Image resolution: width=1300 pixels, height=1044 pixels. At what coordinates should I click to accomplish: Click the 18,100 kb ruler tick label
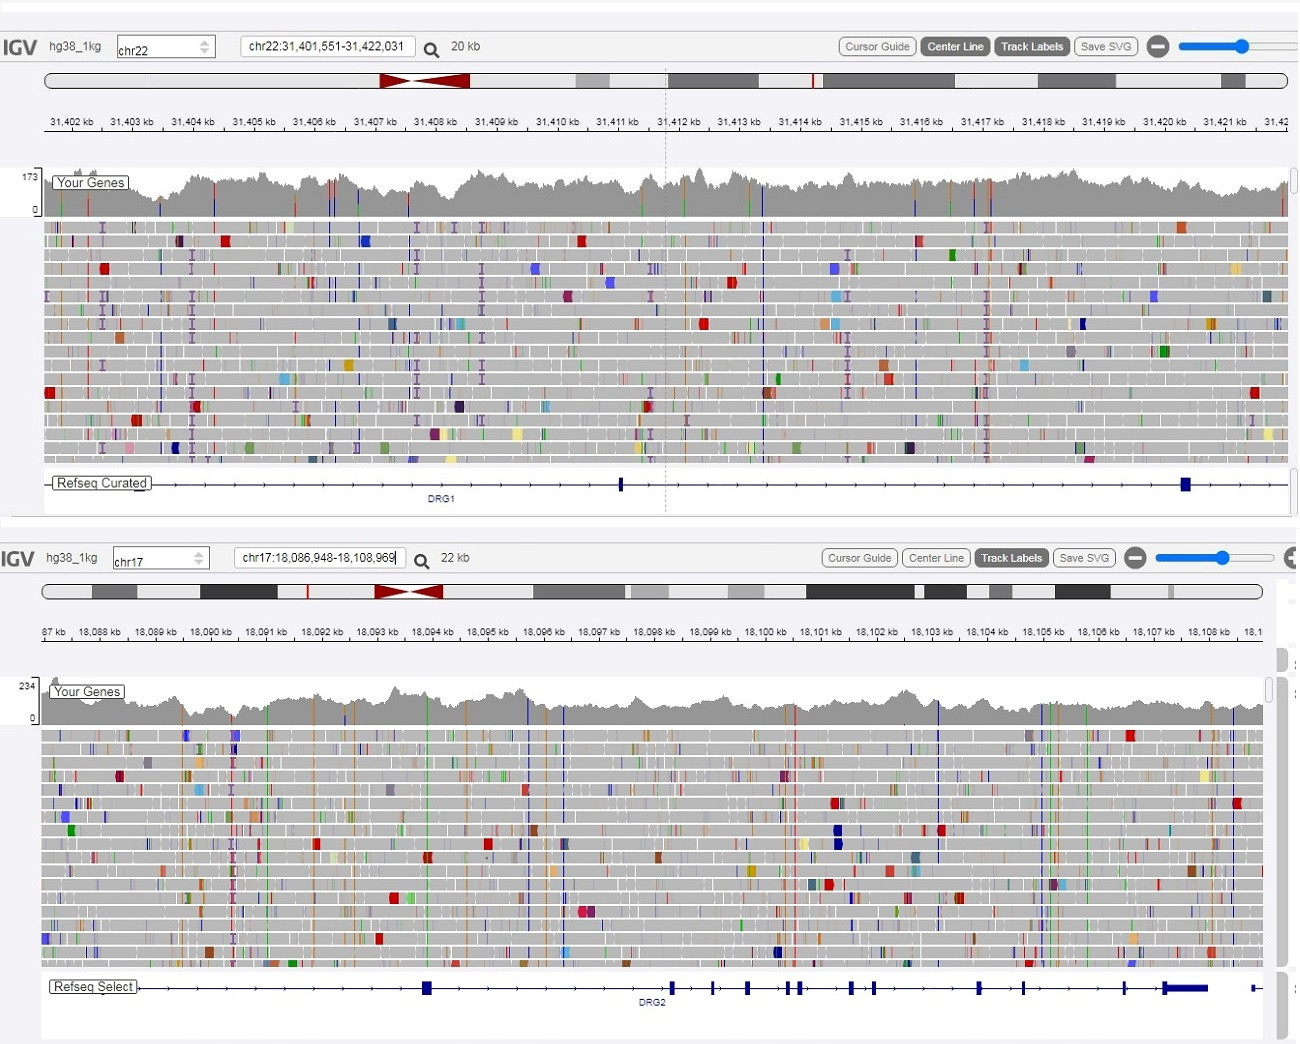click(765, 632)
